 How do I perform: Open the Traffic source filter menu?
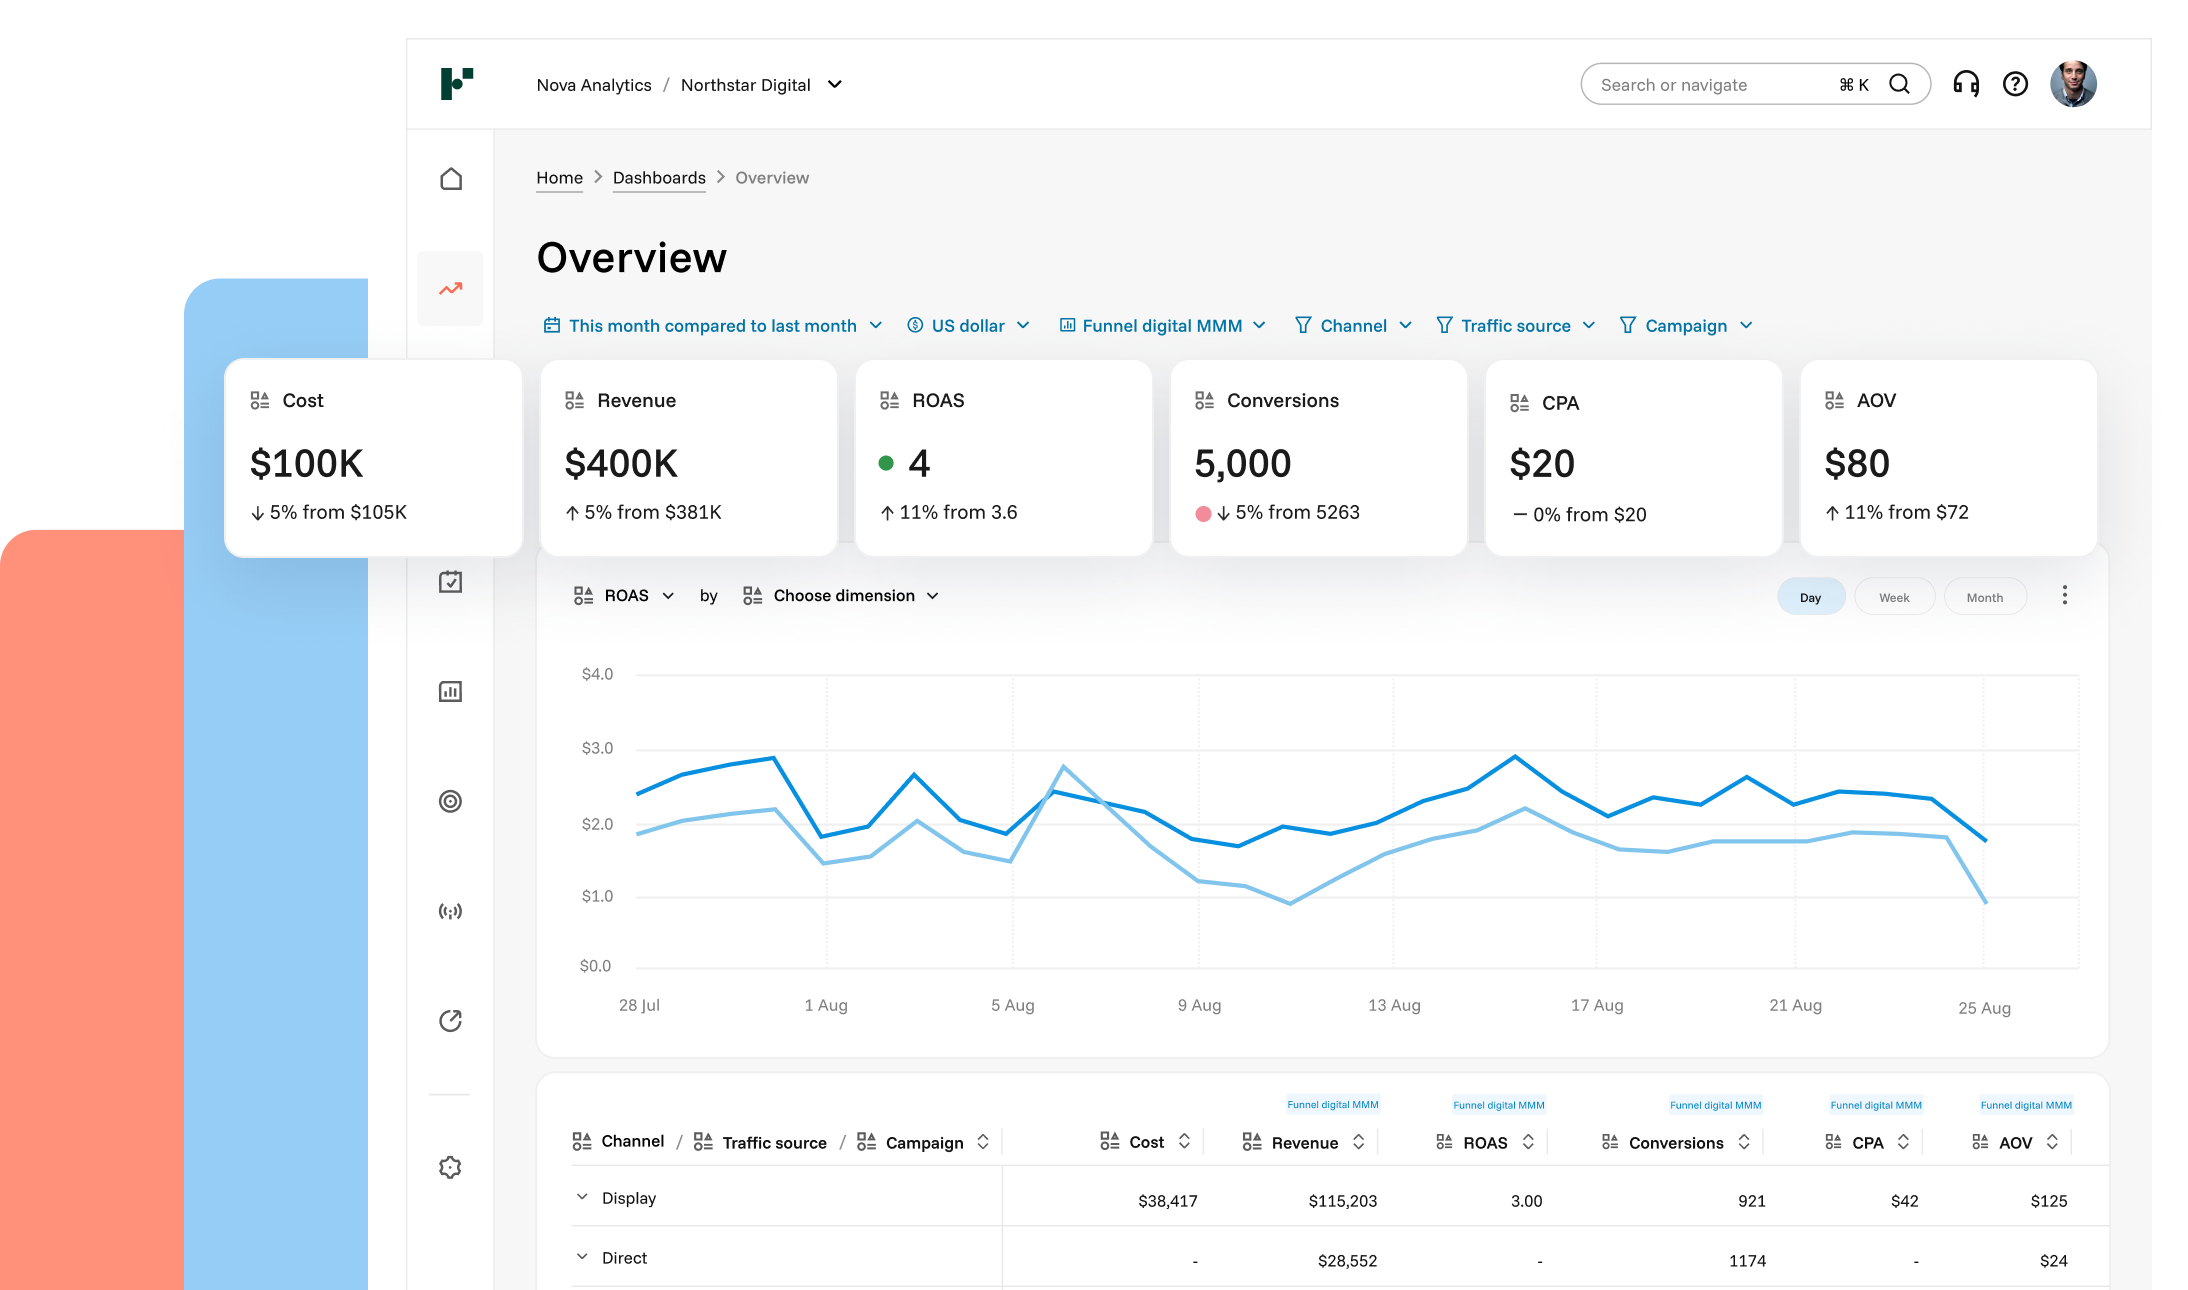[x=1515, y=326]
